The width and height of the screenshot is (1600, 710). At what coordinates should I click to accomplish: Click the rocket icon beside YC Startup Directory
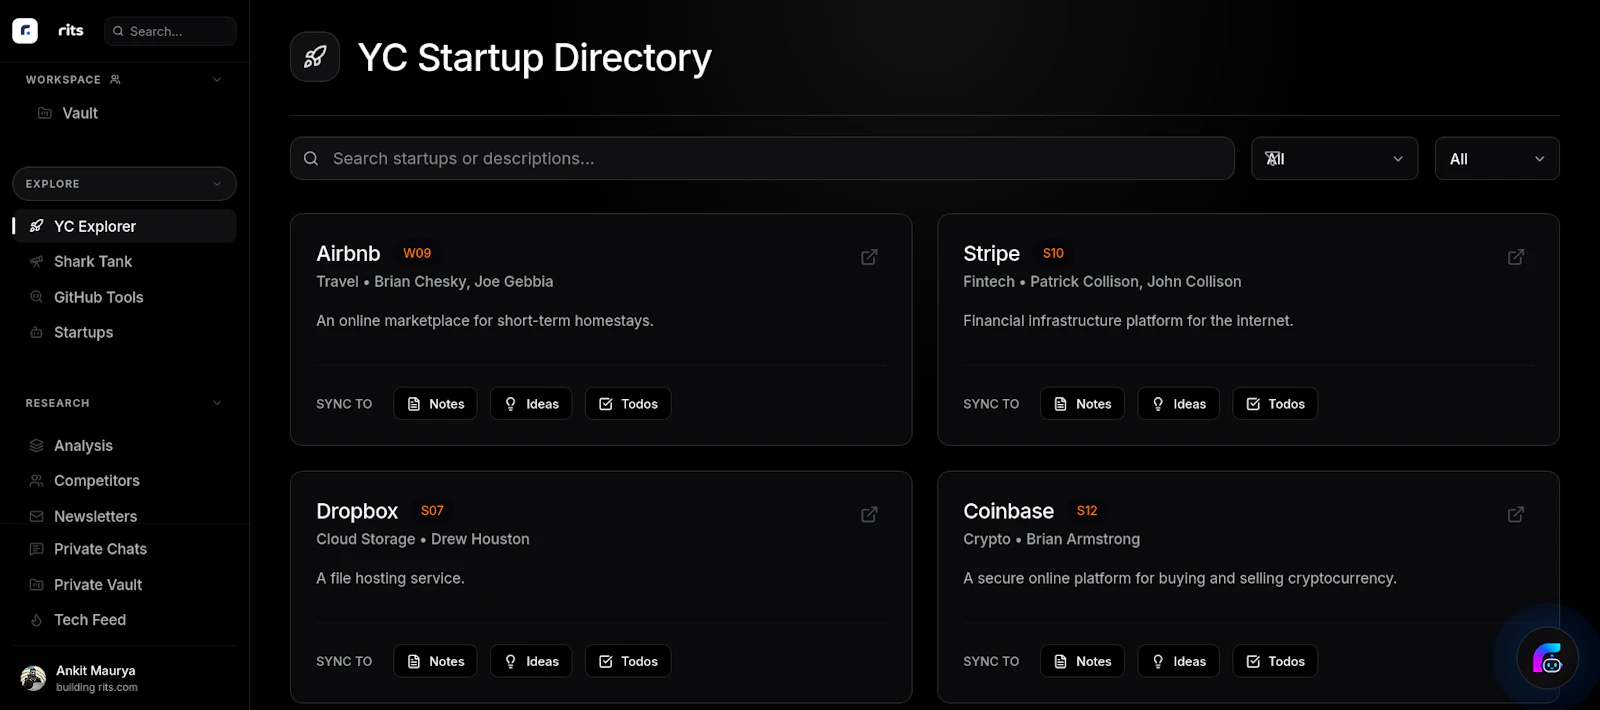pyautogui.click(x=315, y=57)
